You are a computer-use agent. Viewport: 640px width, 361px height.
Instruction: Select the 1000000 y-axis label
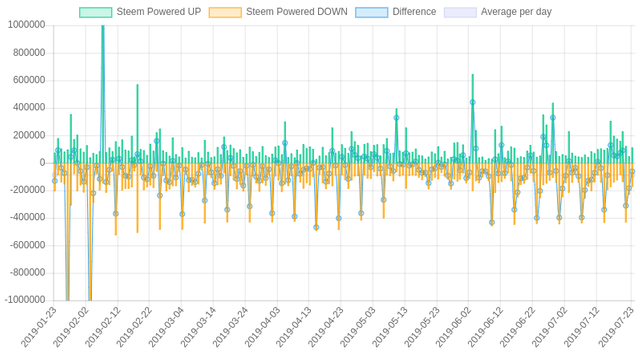(x=27, y=25)
